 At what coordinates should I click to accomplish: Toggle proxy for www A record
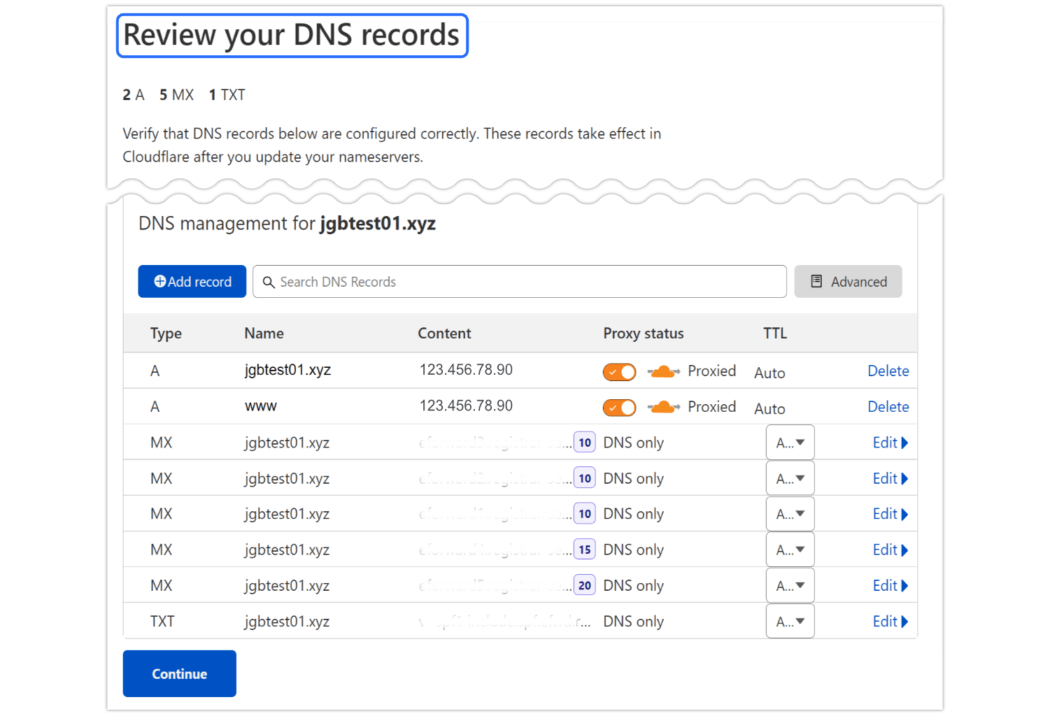click(619, 407)
